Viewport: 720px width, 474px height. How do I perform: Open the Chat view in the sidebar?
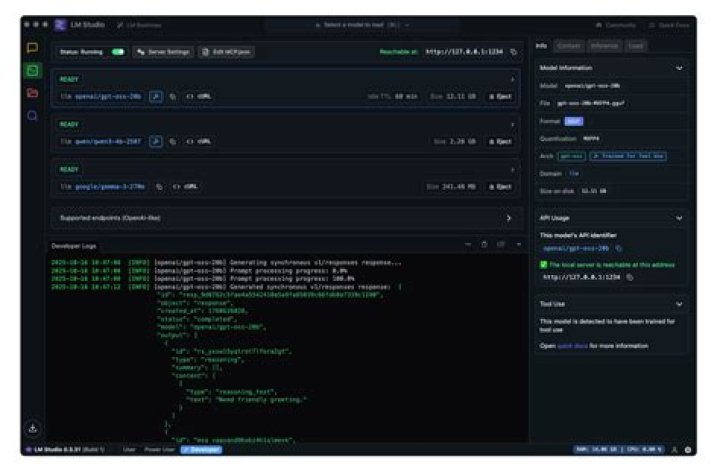click(32, 48)
